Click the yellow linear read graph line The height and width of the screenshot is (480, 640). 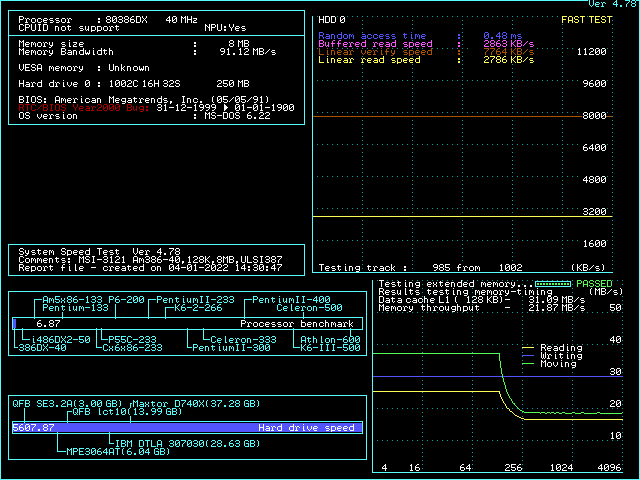[462, 217]
